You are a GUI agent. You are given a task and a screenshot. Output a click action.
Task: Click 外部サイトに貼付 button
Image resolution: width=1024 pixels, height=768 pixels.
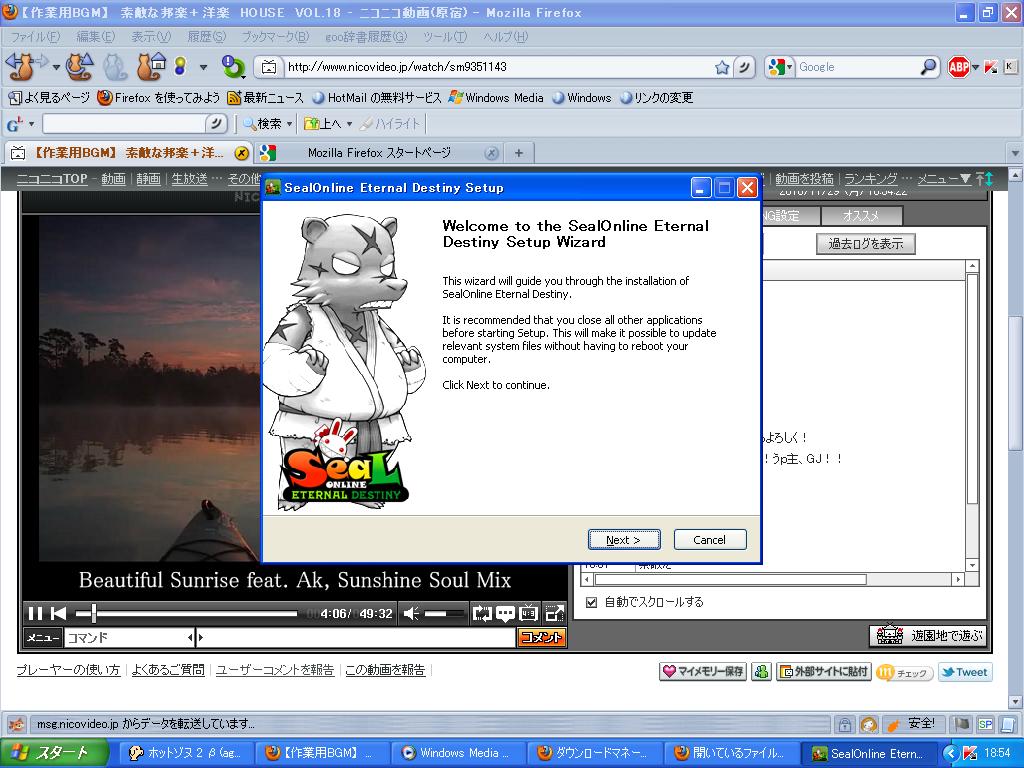(x=824, y=672)
